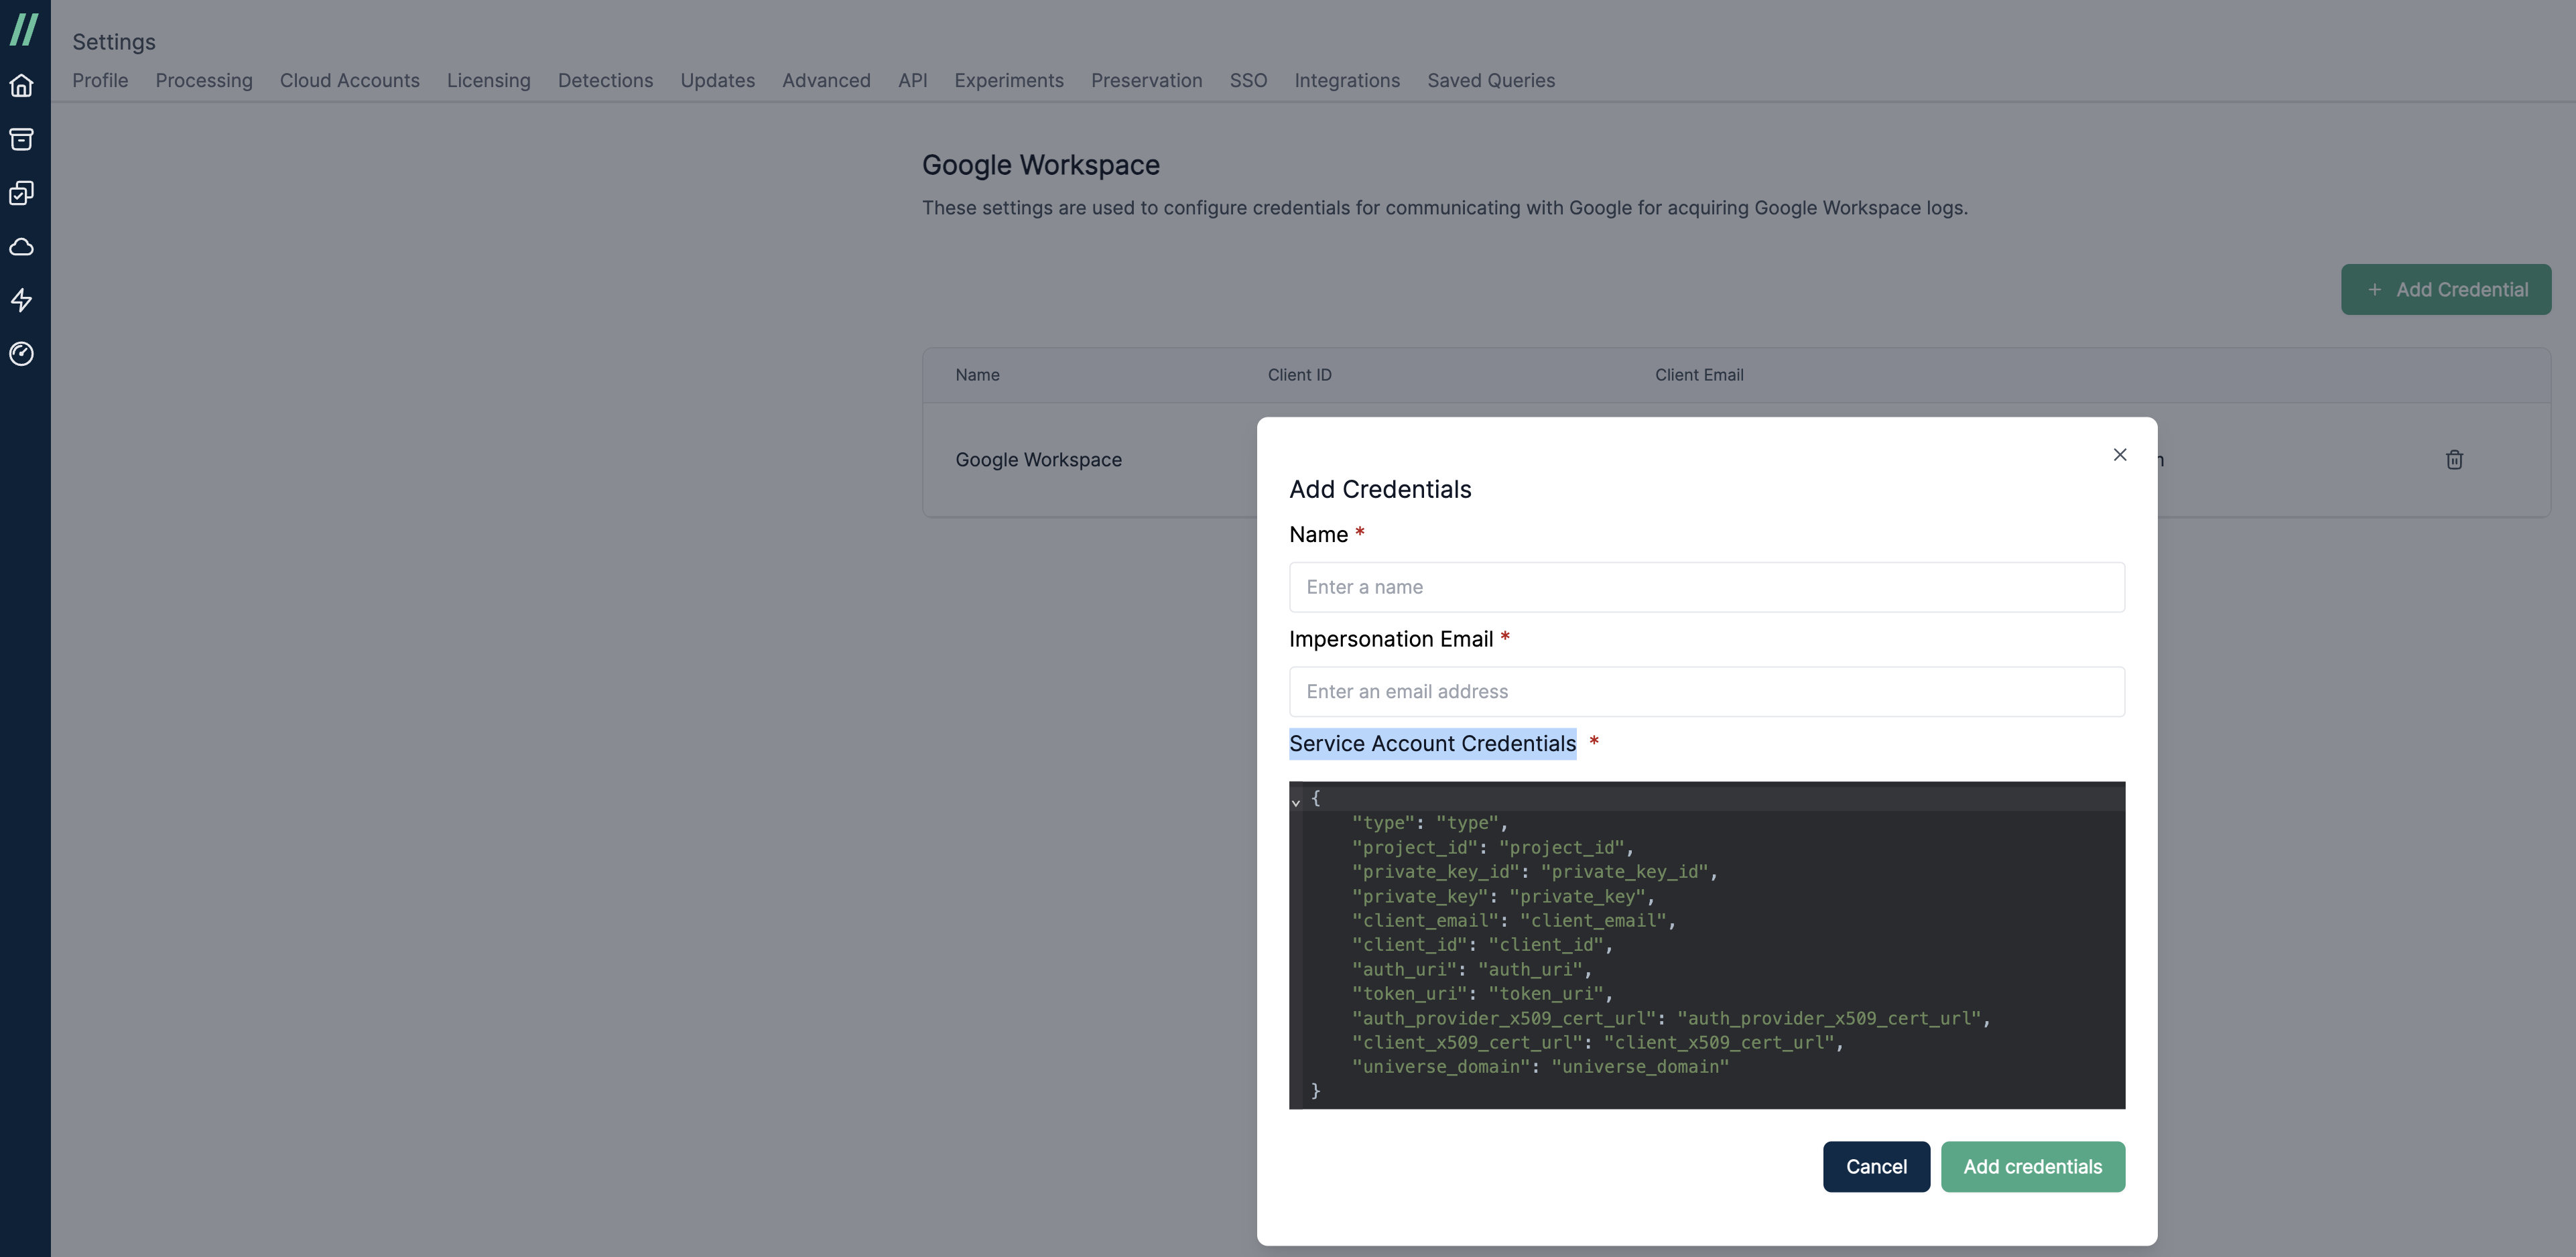Click the "type" line in editor
The image size is (2576, 1257).
point(1430,823)
